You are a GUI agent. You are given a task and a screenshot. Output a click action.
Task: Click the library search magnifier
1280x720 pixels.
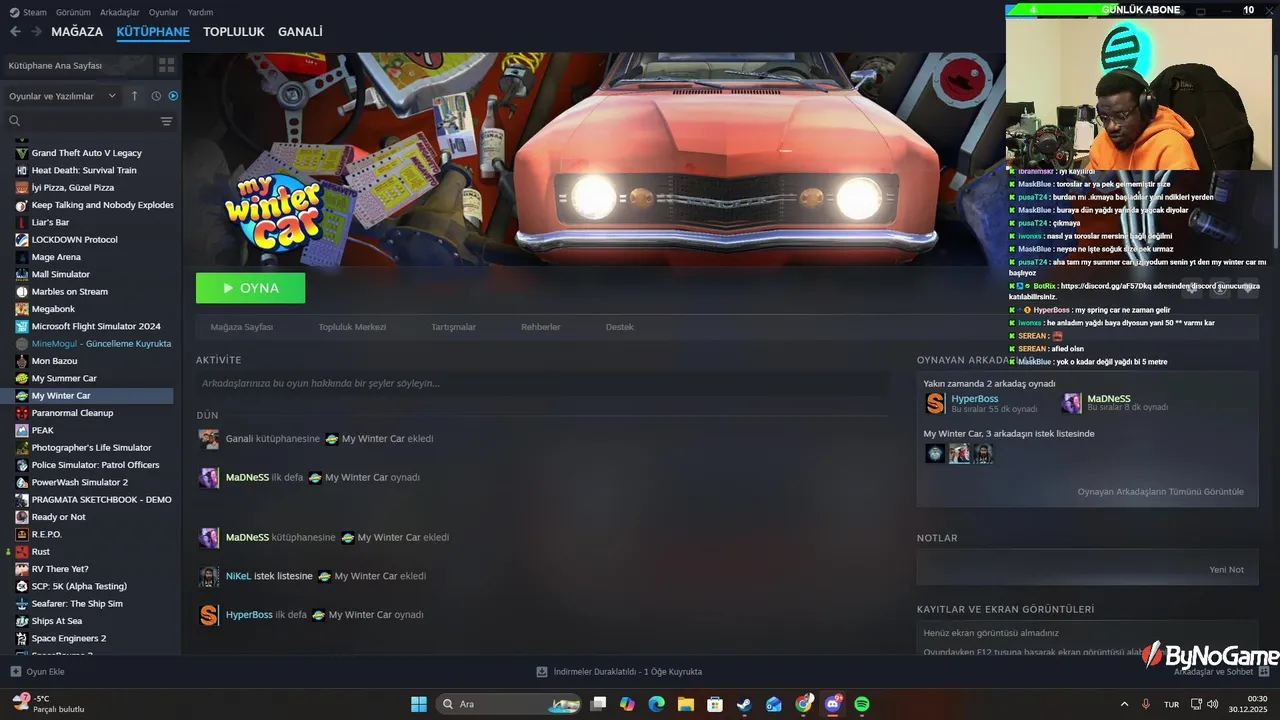click(15, 121)
